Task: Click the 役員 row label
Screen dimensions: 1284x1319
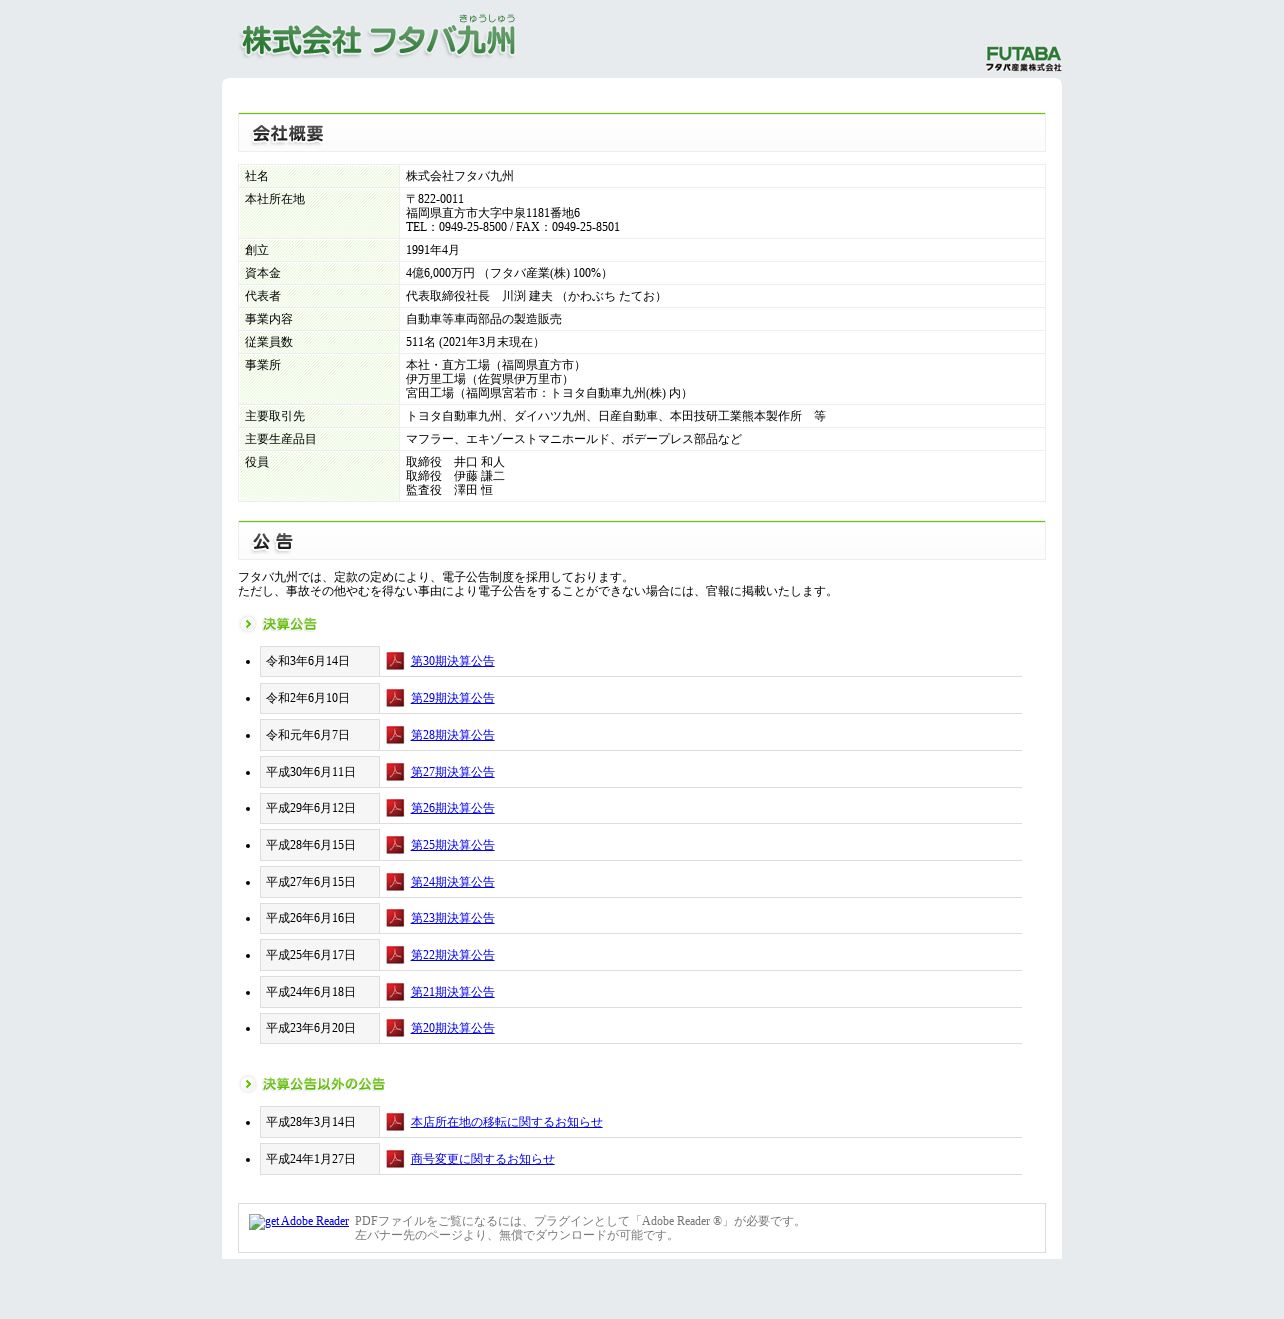Action: (257, 462)
